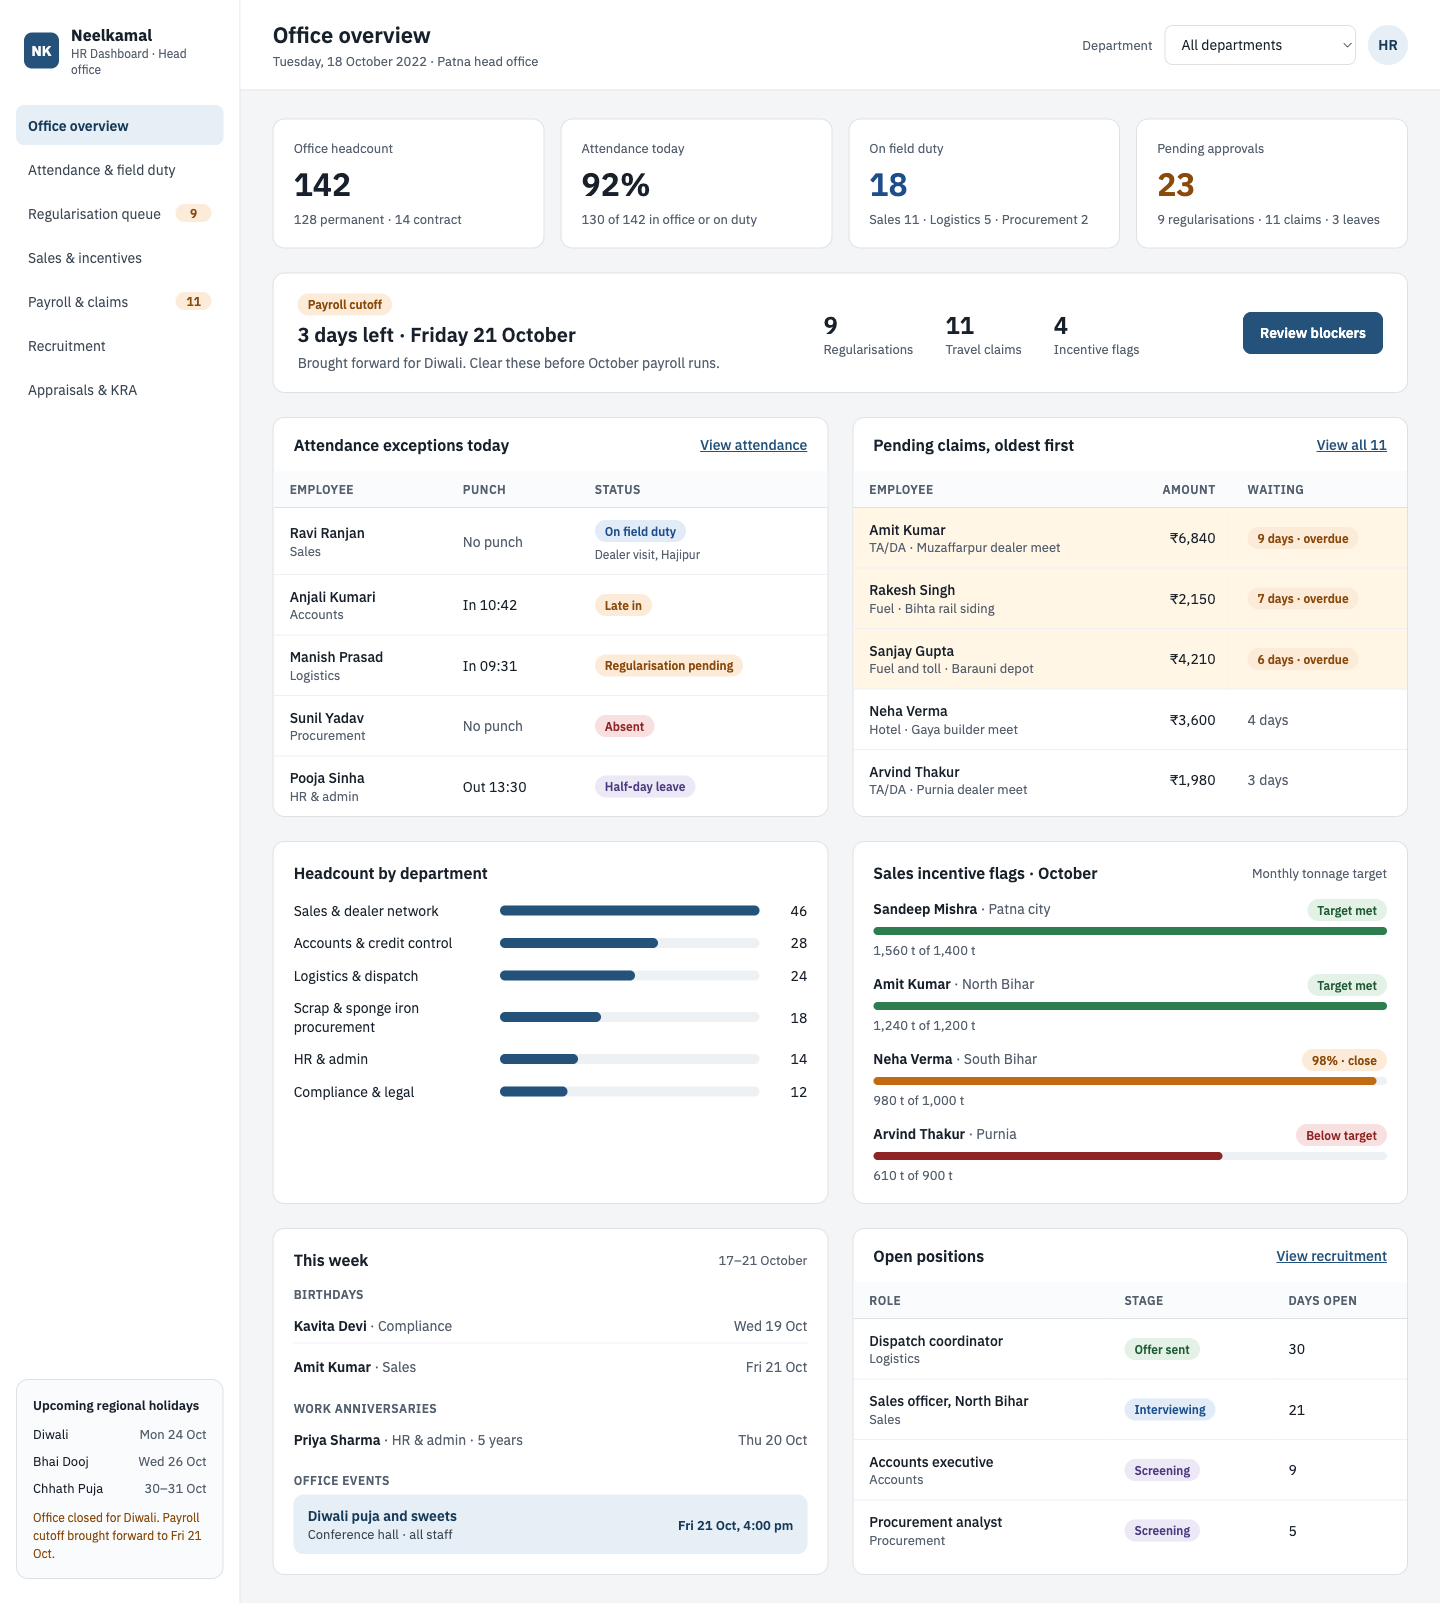Click the Sales & dealer network headcount bar
The image size is (1440, 1603).
tap(629, 911)
